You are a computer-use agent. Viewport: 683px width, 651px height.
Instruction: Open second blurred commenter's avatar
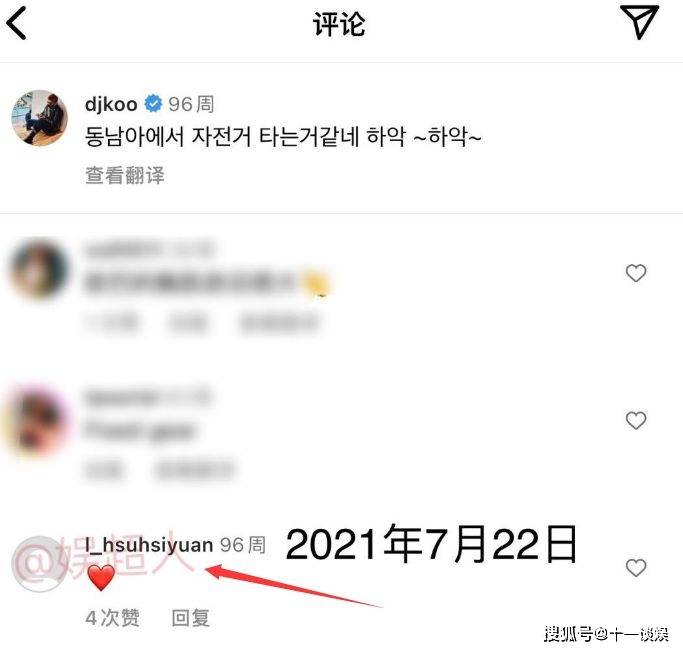[37, 420]
